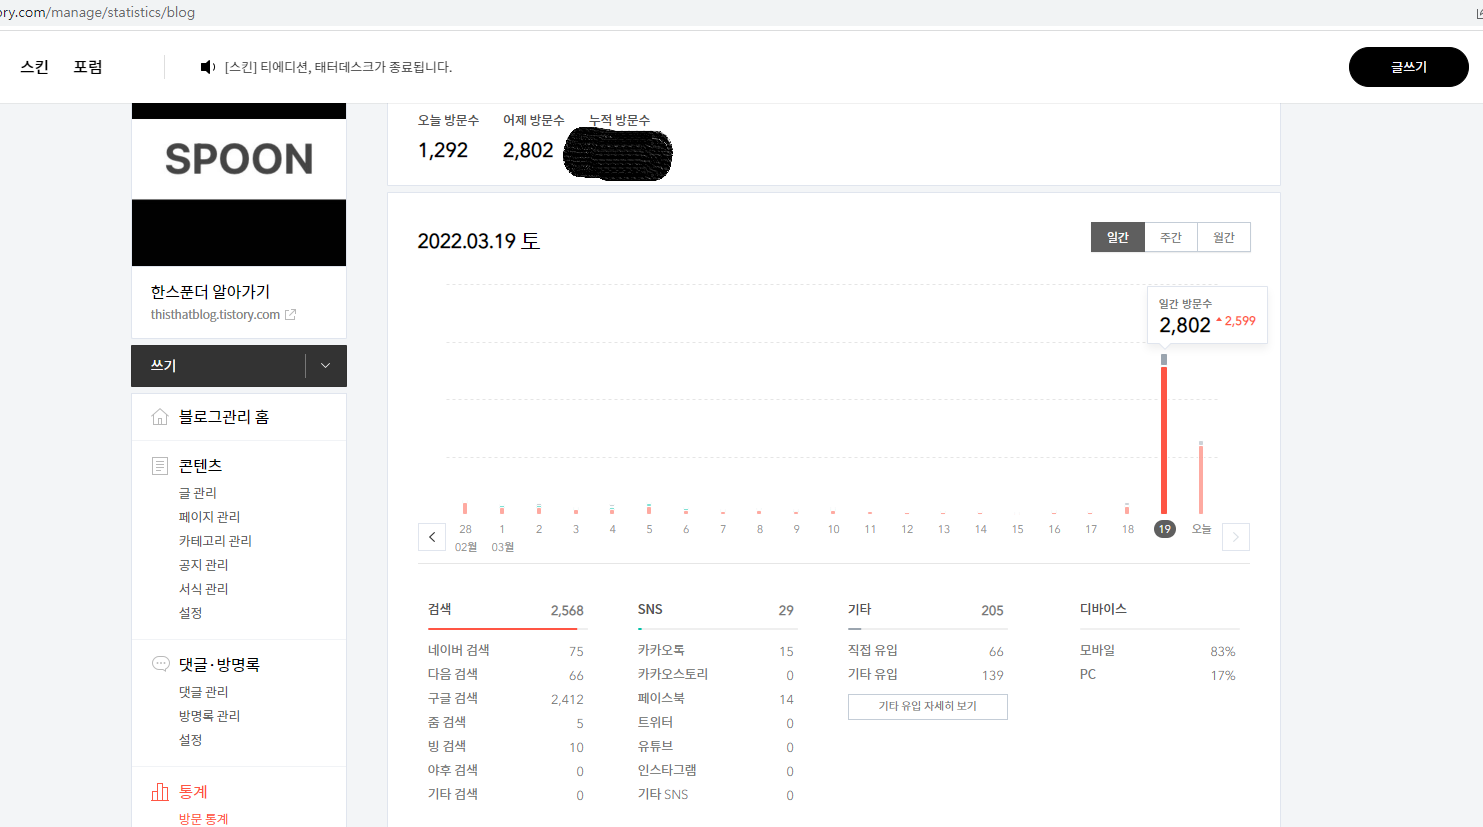The image size is (1483, 827).
Task: Select the 오늘 date marker on chart
Action: [1201, 529]
